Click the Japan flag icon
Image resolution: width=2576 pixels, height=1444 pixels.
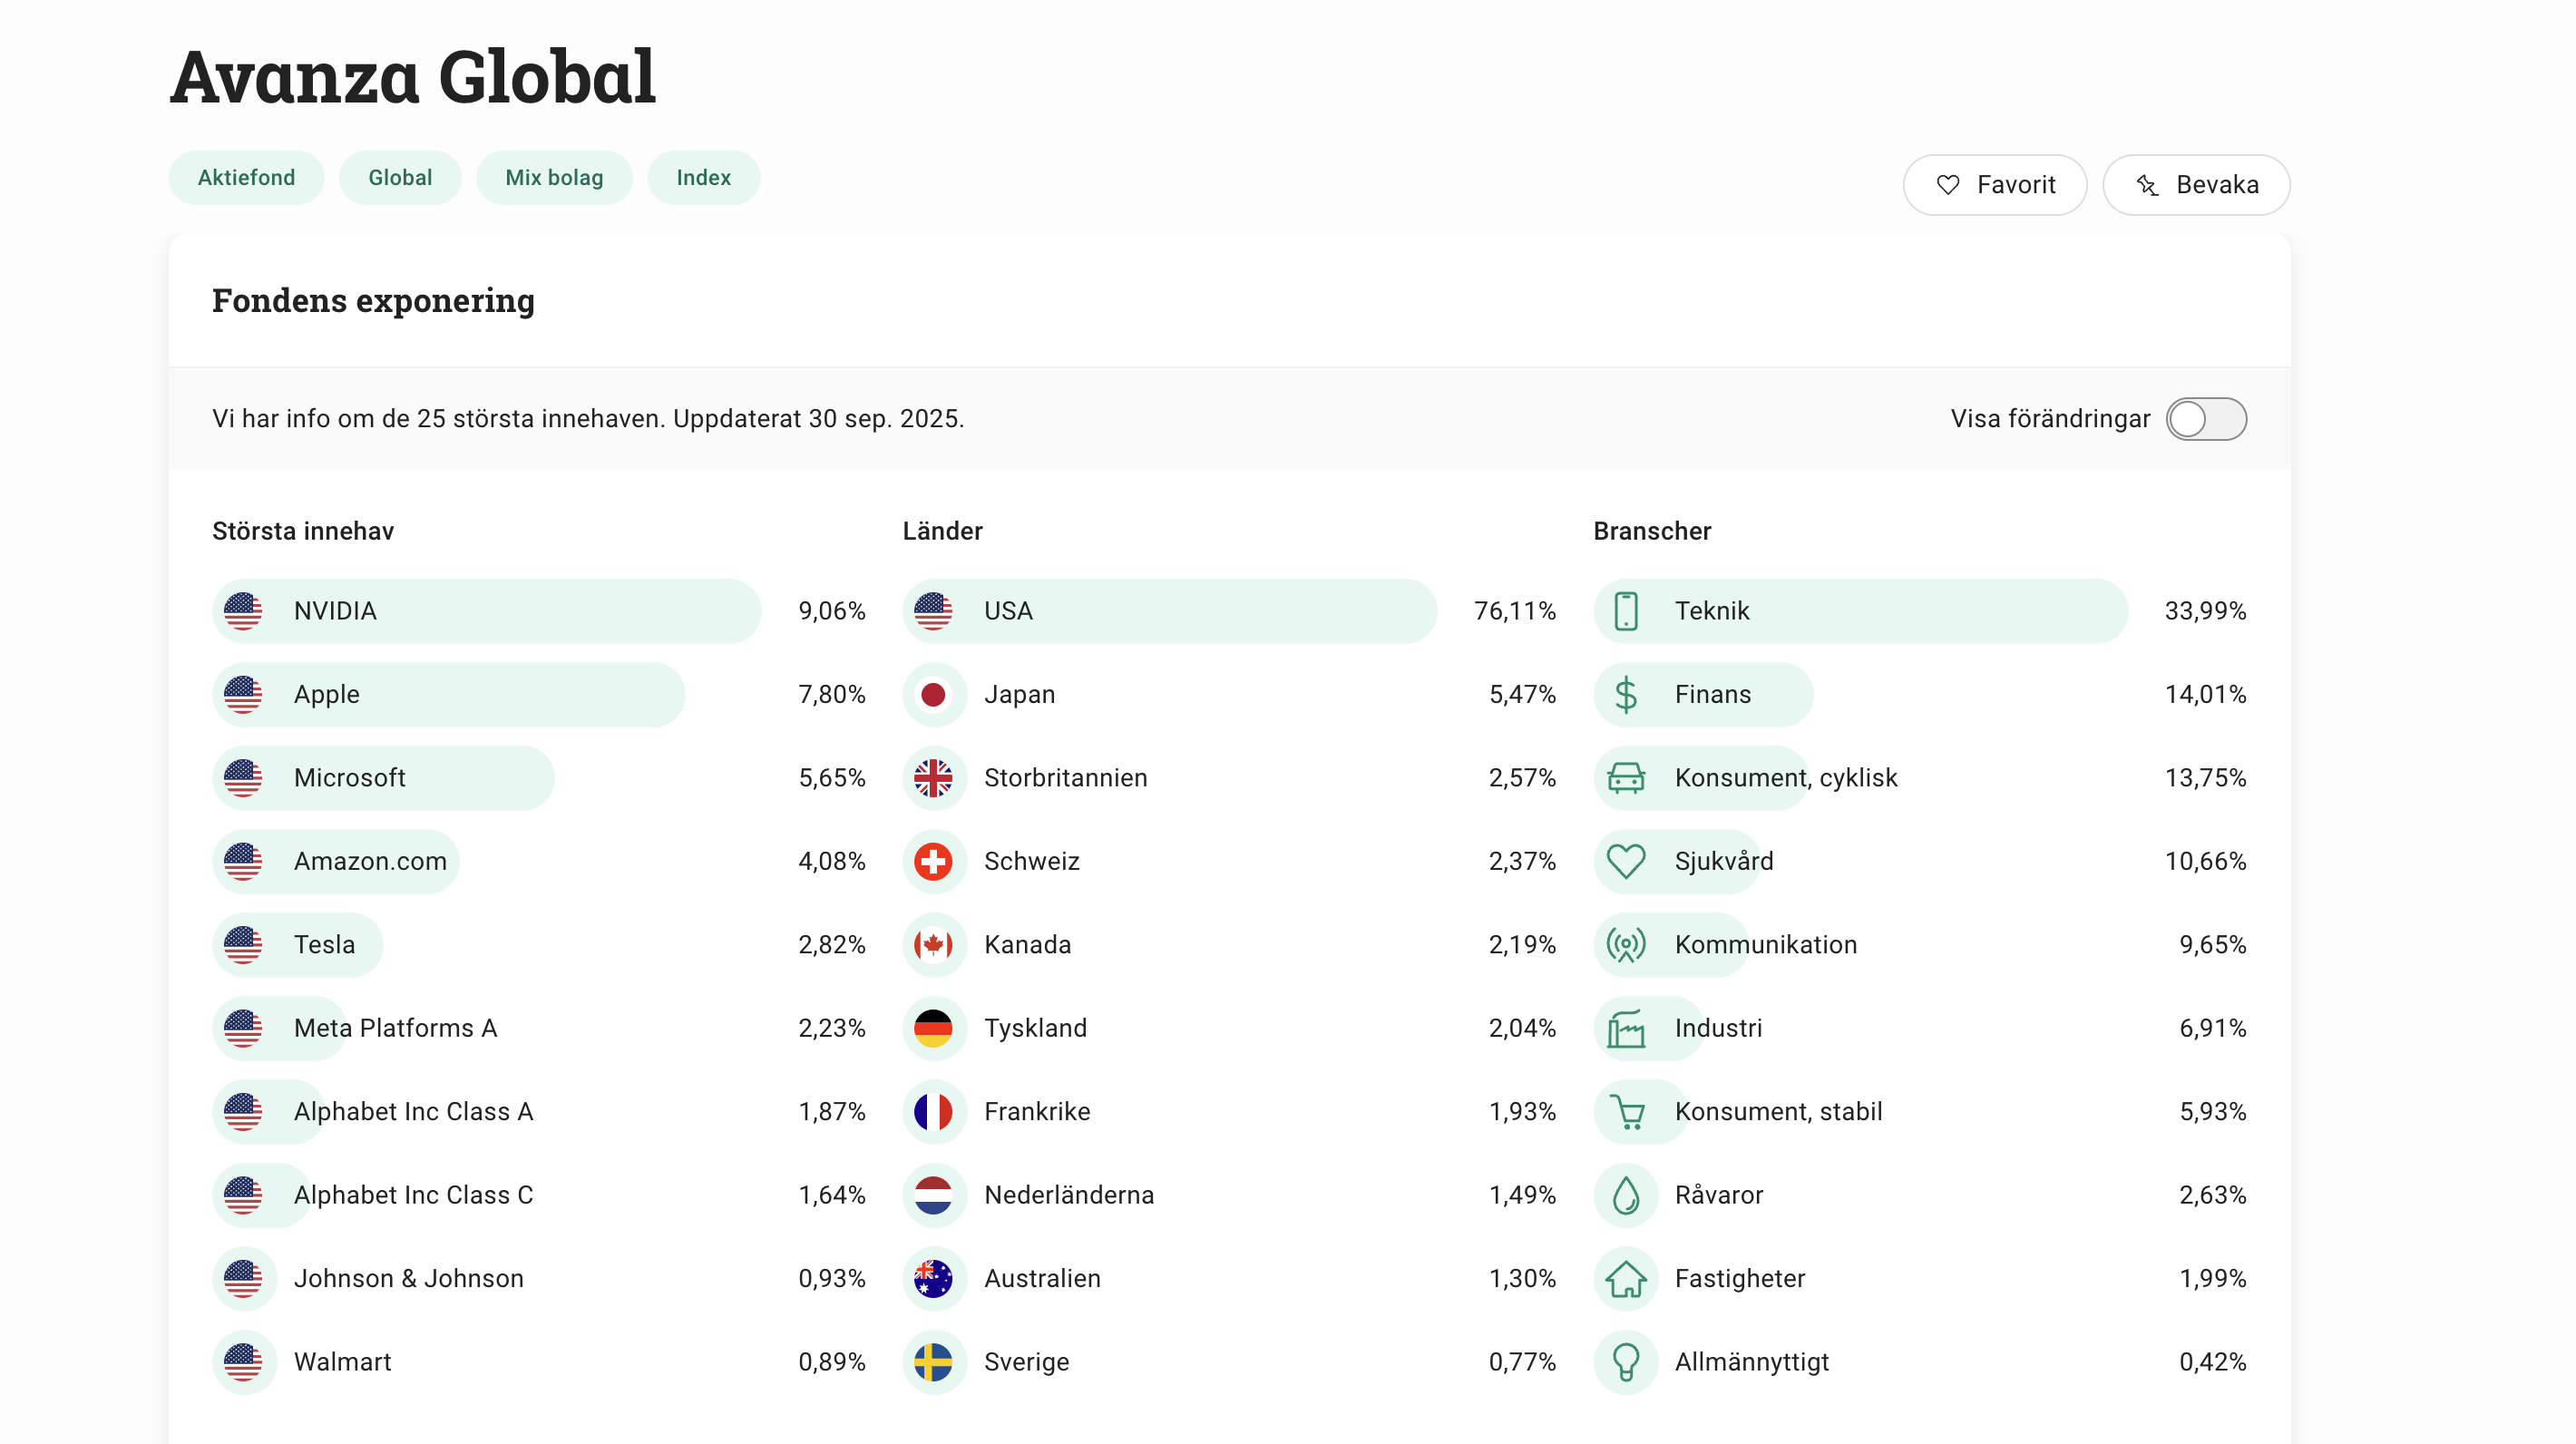tap(933, 694)
